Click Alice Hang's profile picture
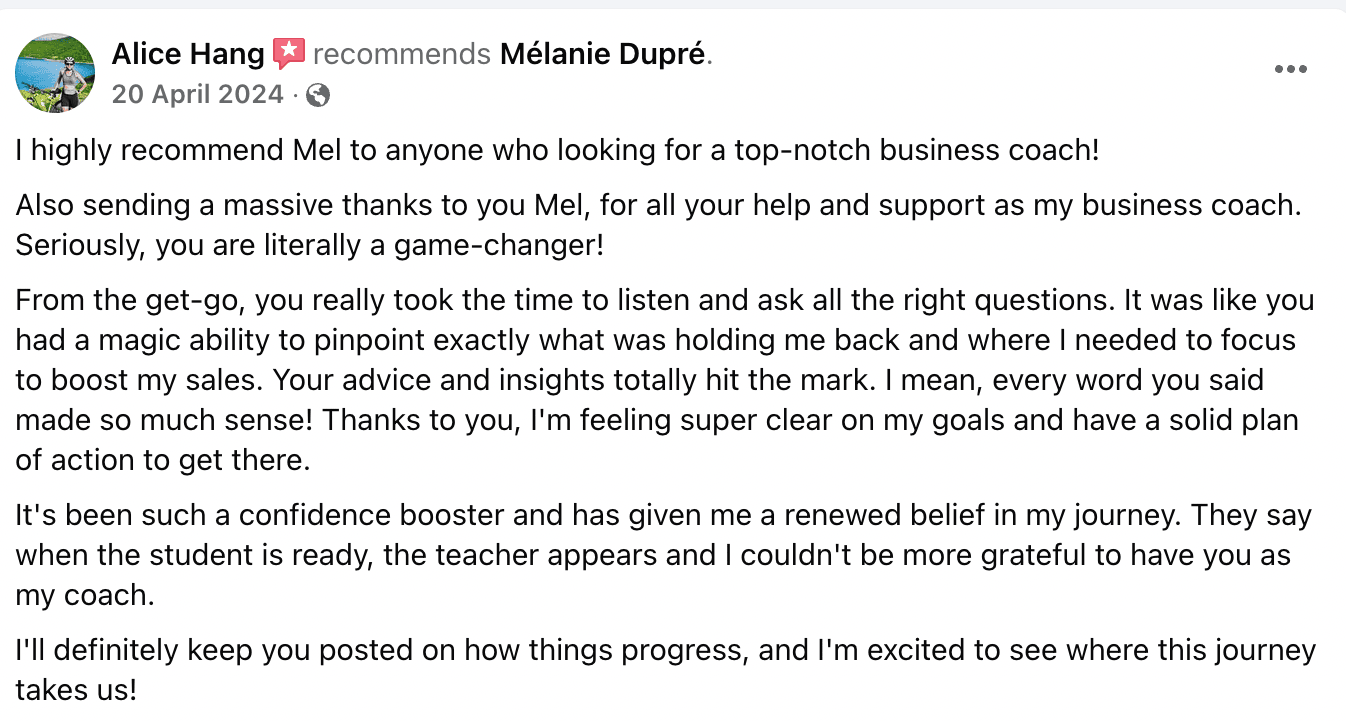Screen dimensions: 1346x721 point(55,71)
